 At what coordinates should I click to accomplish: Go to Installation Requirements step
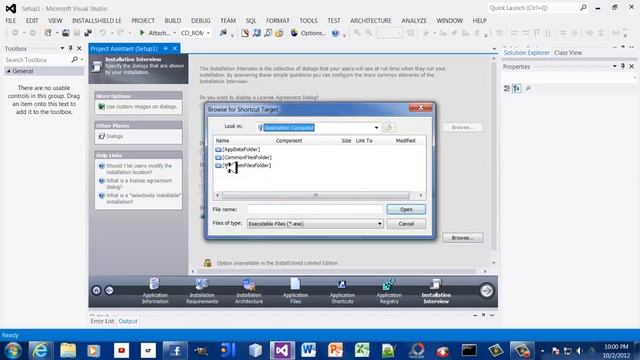point(202,291)
